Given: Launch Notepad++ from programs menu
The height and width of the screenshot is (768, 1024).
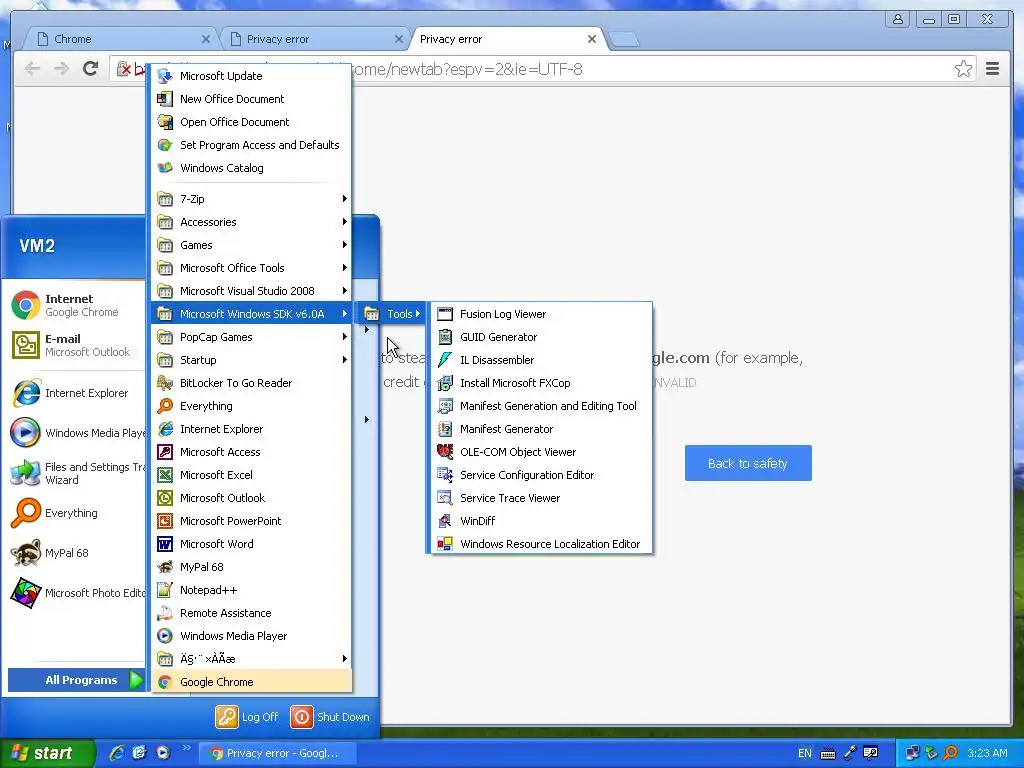Looking at the screenshot, I should (251, 590).
